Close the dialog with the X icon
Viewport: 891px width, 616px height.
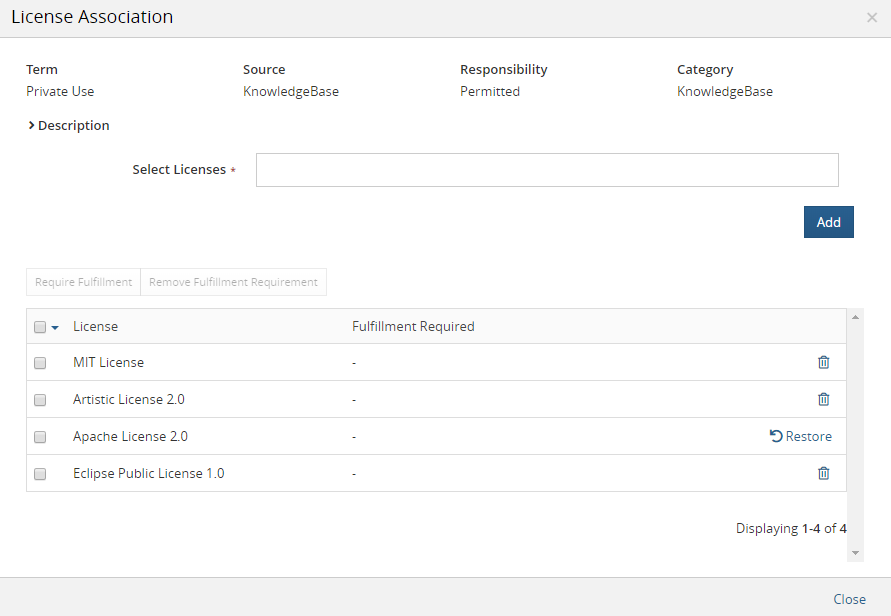(871, 17)
